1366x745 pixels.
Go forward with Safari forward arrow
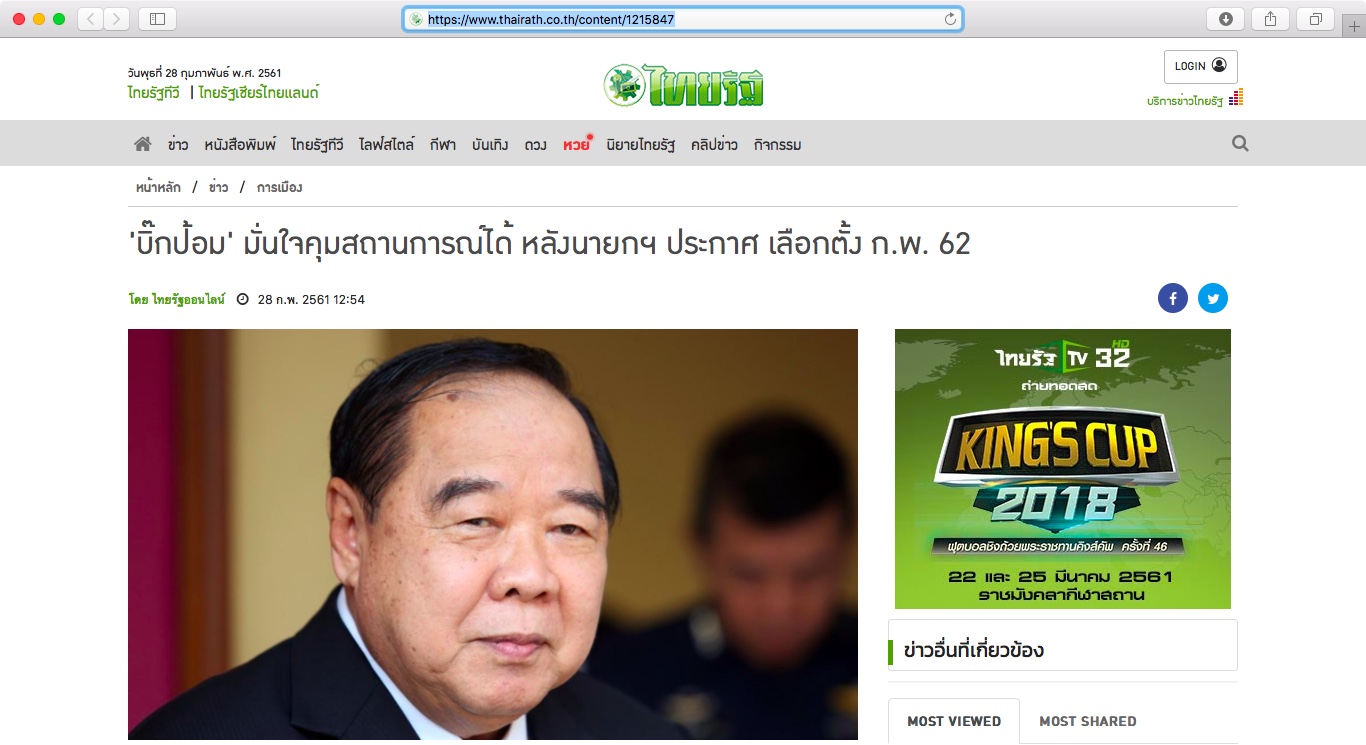pyautogui.click(x=117, y=19)
